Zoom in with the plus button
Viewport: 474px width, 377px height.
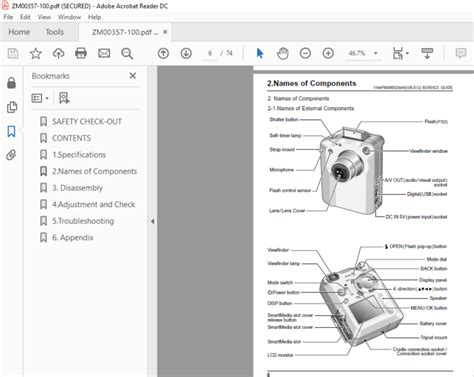tap(328, 53)
